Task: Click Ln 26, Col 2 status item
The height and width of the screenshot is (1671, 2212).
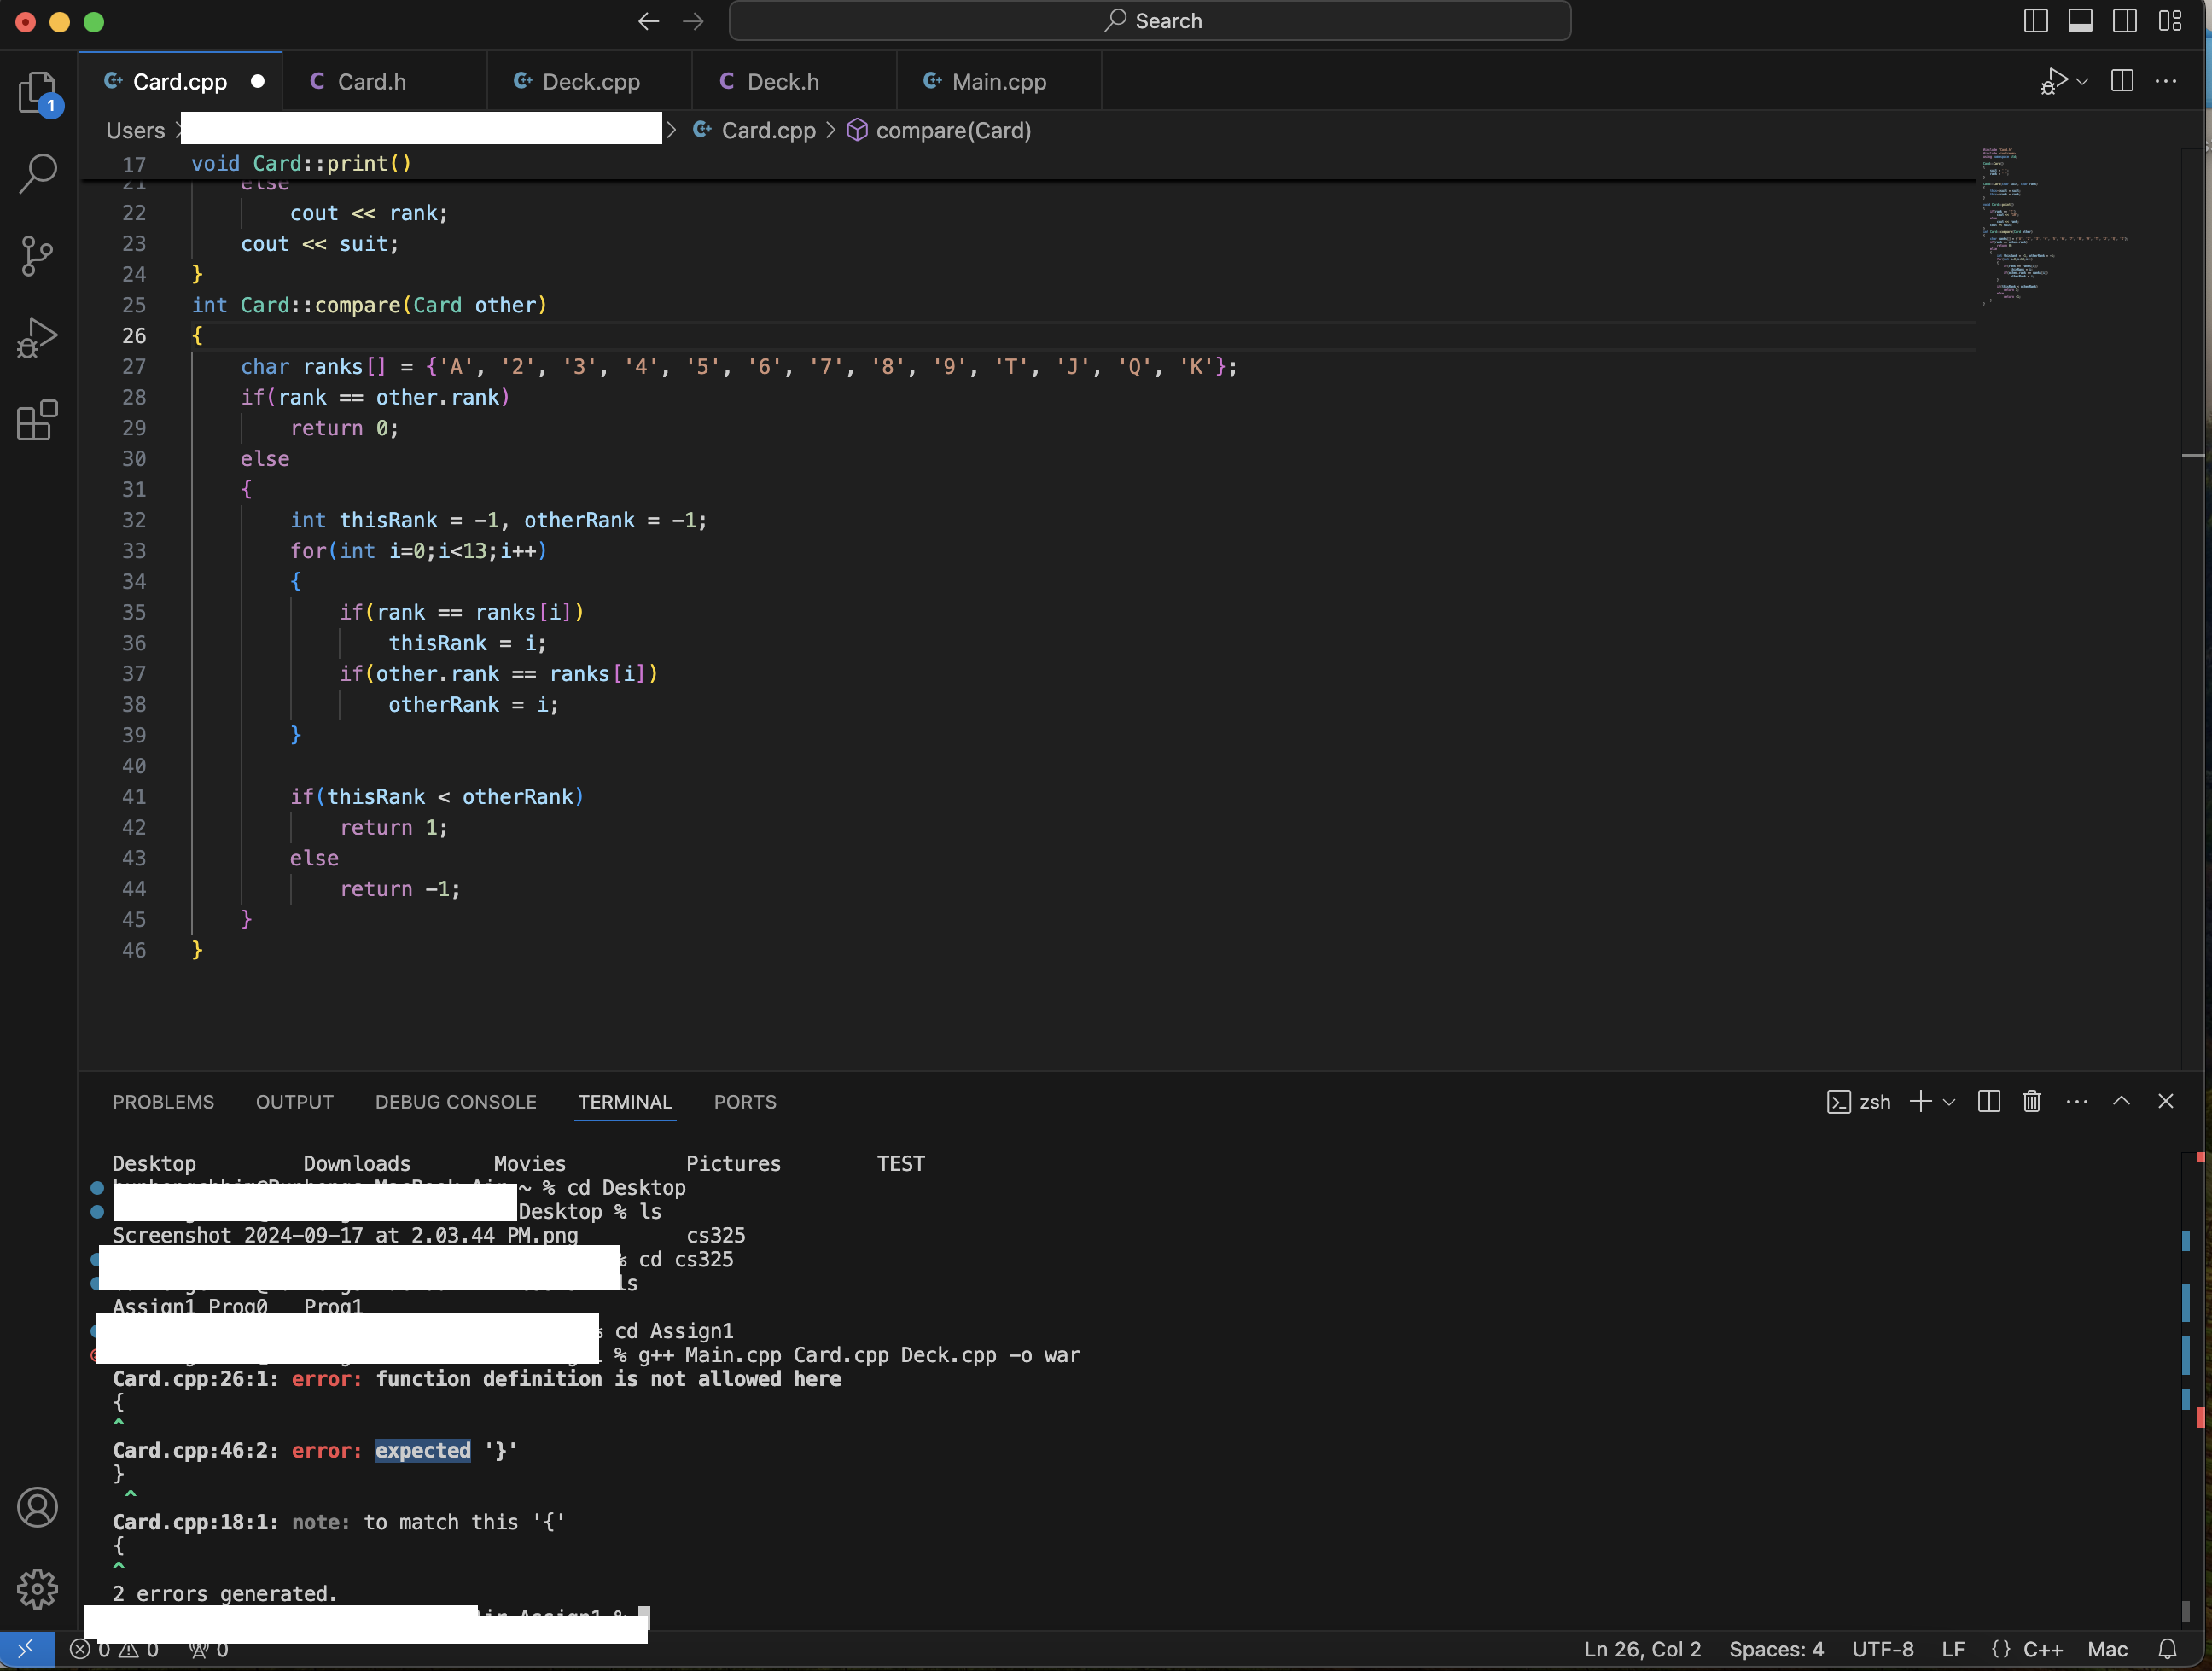Action: (1642, 1649)
